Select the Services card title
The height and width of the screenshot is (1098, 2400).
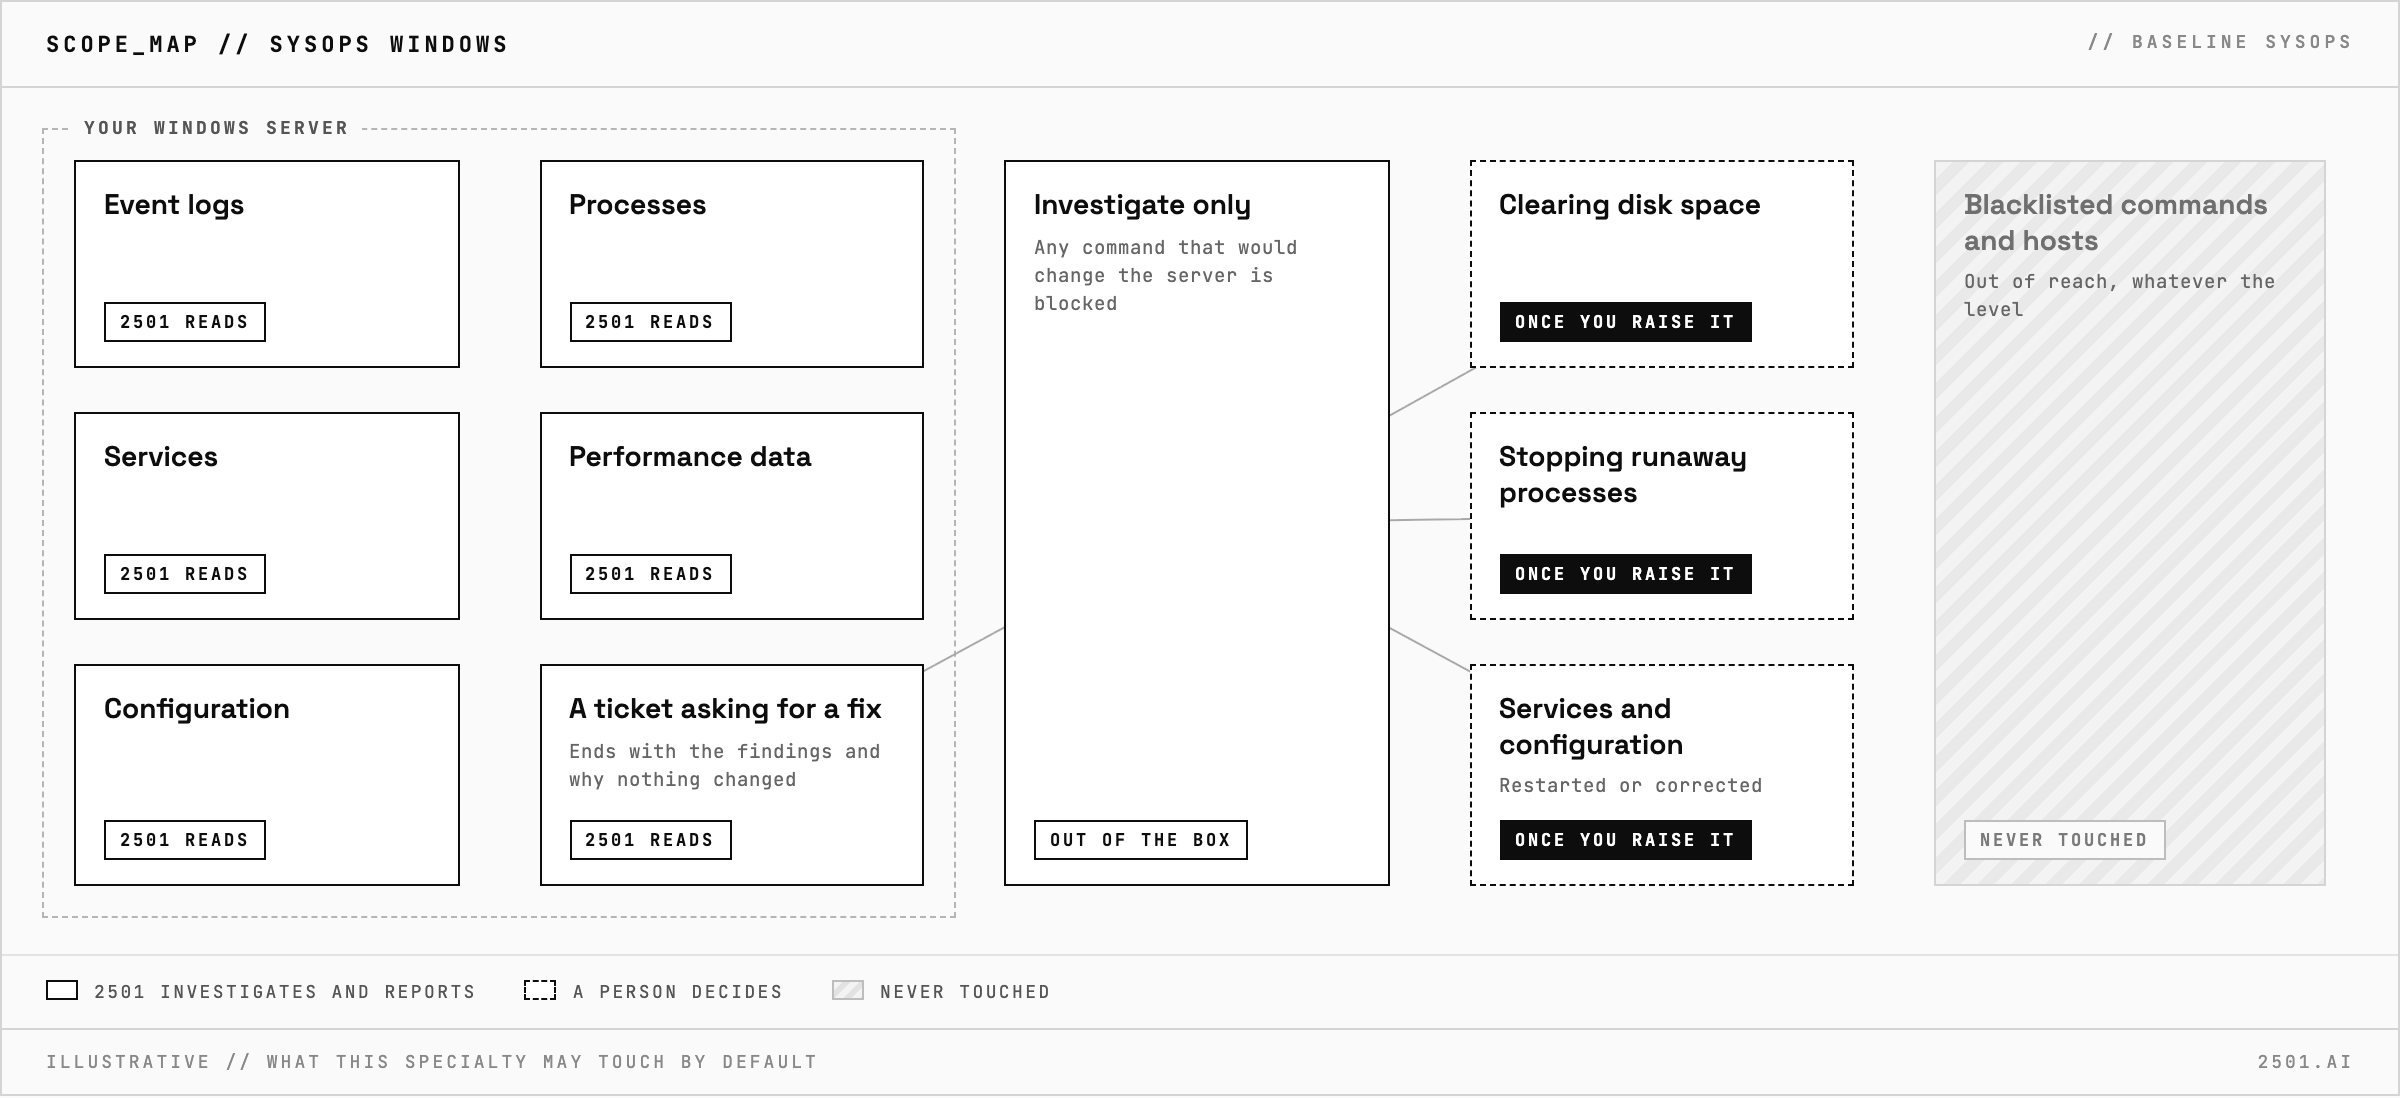coord(161,457)
